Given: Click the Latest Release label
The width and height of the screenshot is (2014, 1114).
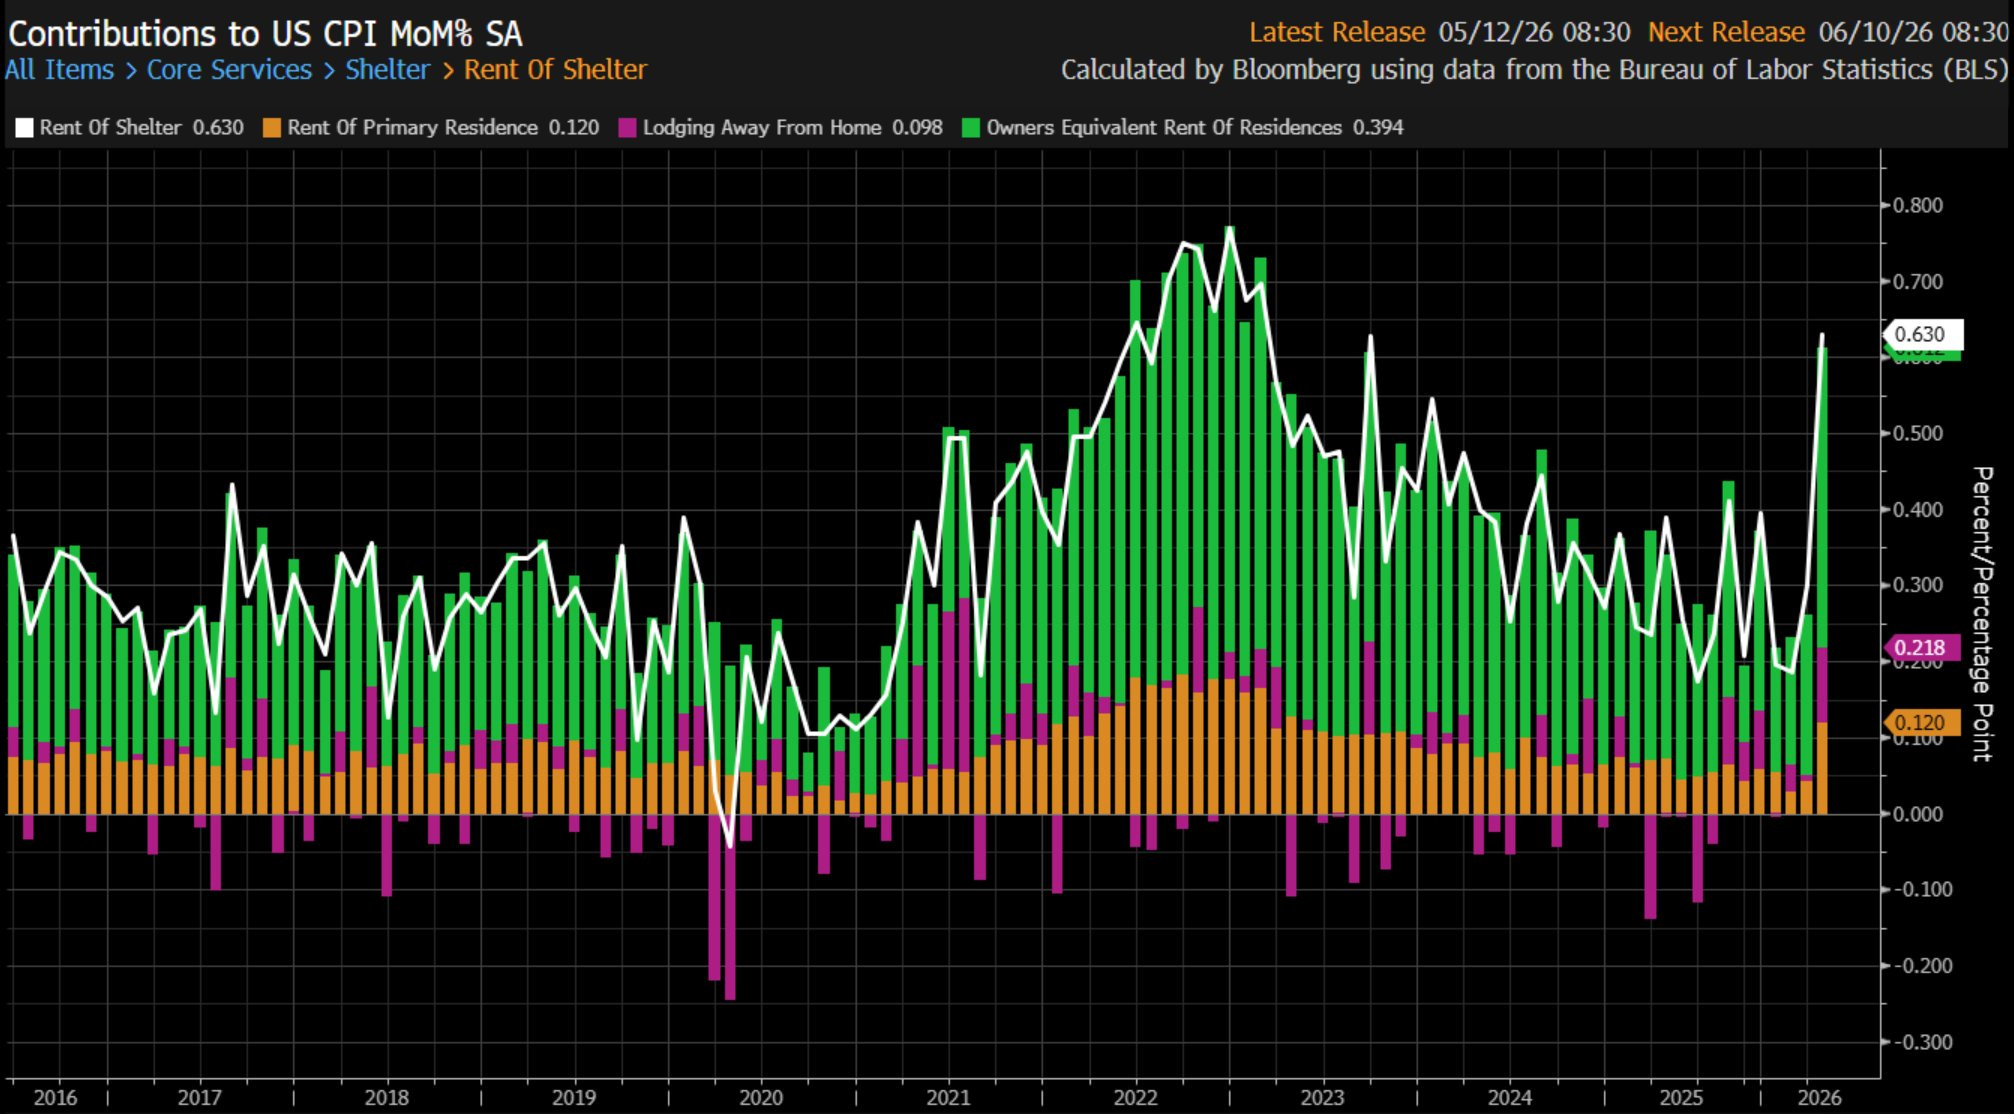Looking at the screenshot, I should pyautogui.click(x=1337, y=32).
